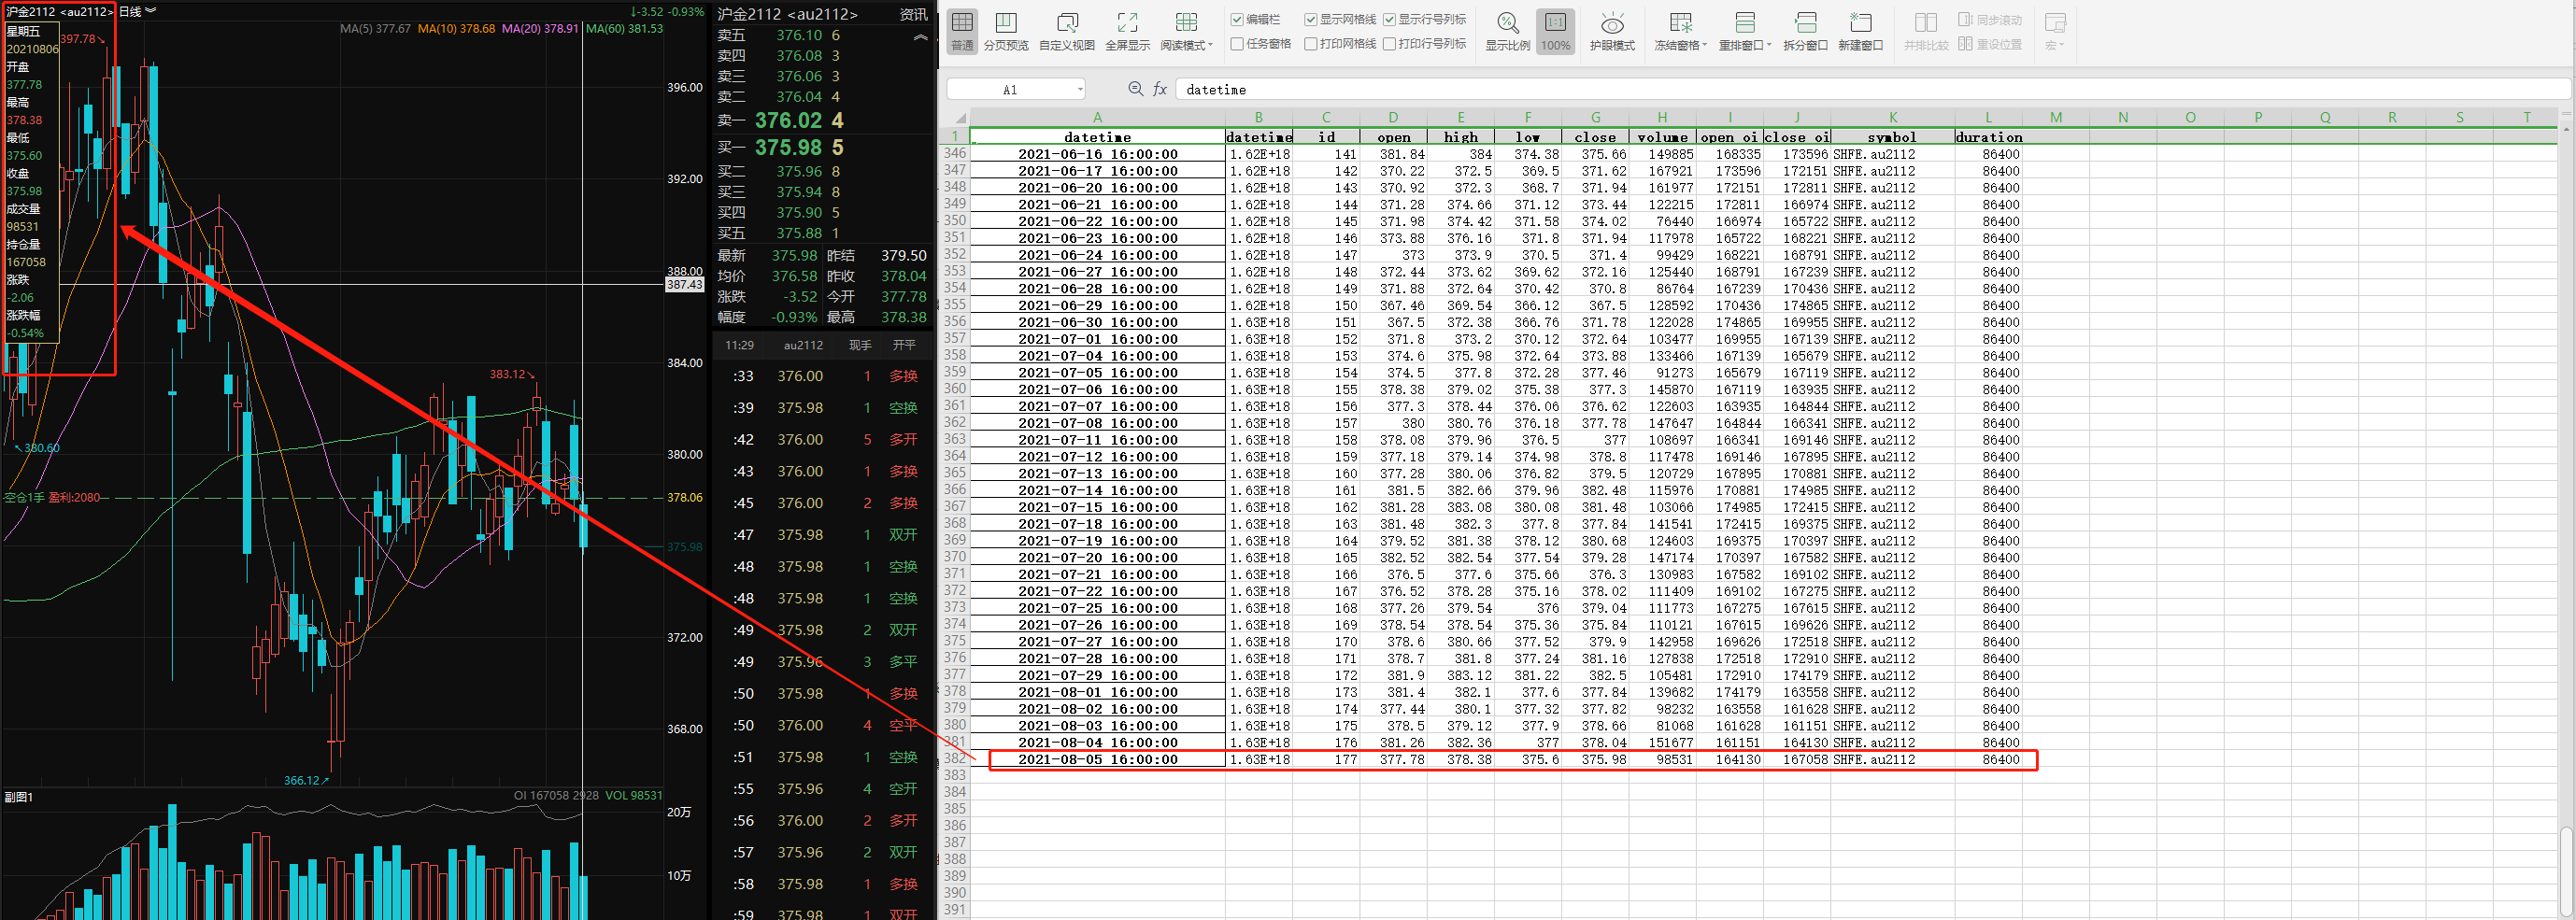Click the 100% zoom button
The height and width of the screenshot is (920, 2576).
coord(1555,30)
